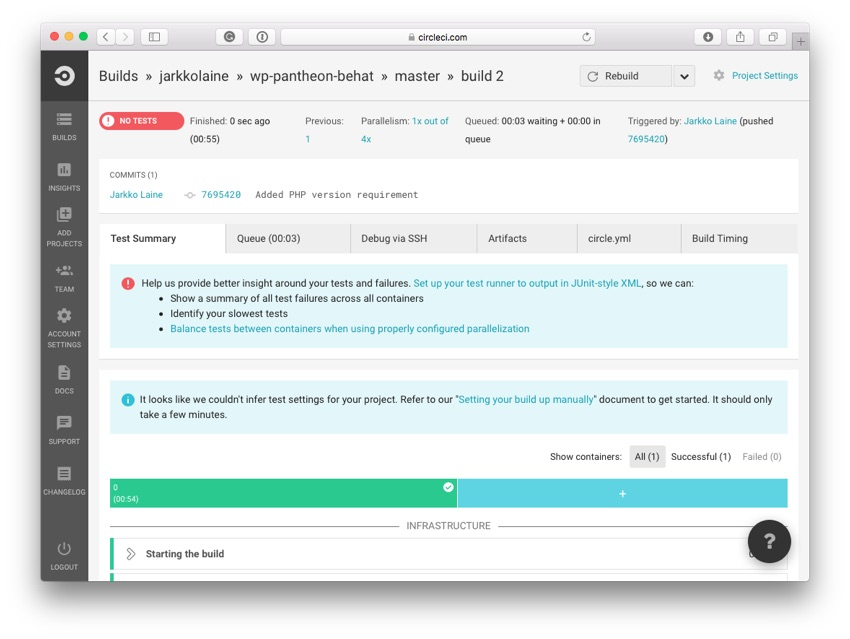This screenshot has height=639, width=850.
Task: Click the Safari share icon
Action: click(x=740, y=37)
